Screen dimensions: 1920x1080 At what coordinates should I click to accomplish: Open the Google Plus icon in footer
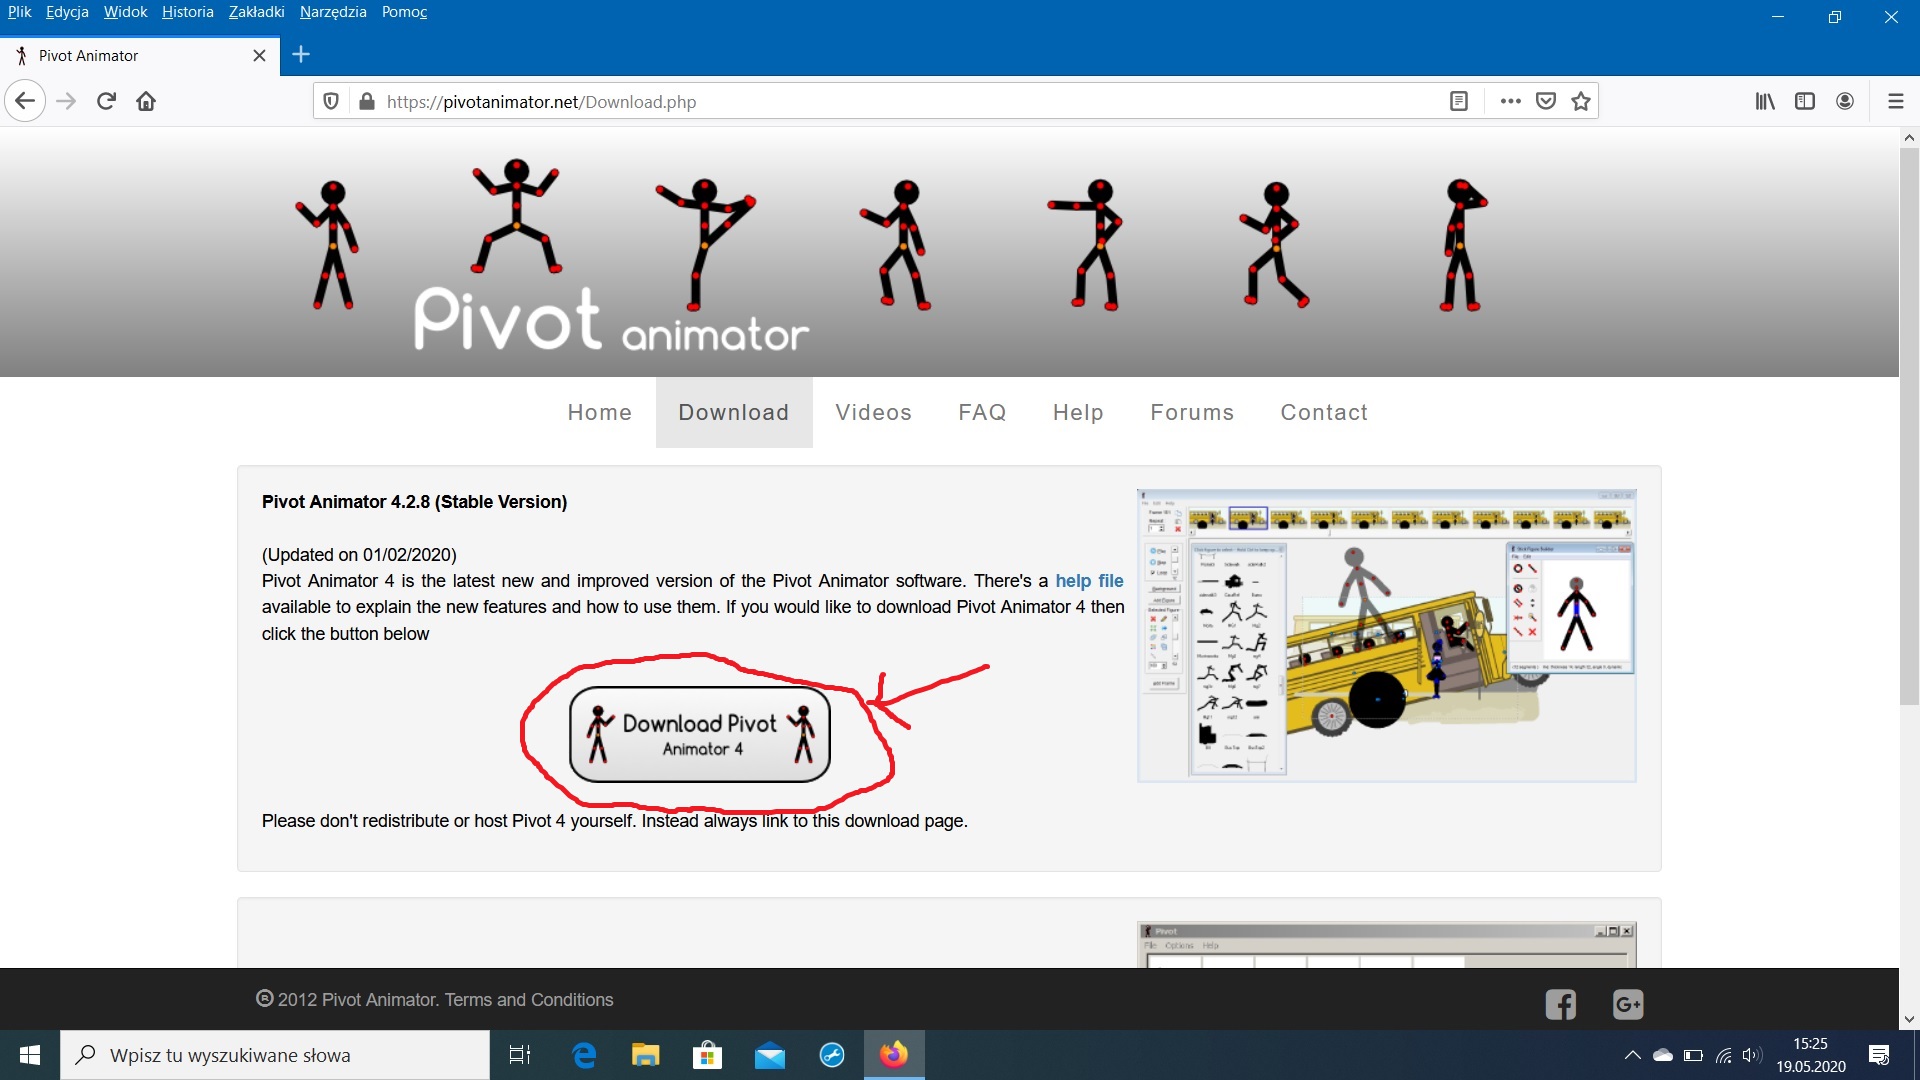(x=1628, y=1004)
